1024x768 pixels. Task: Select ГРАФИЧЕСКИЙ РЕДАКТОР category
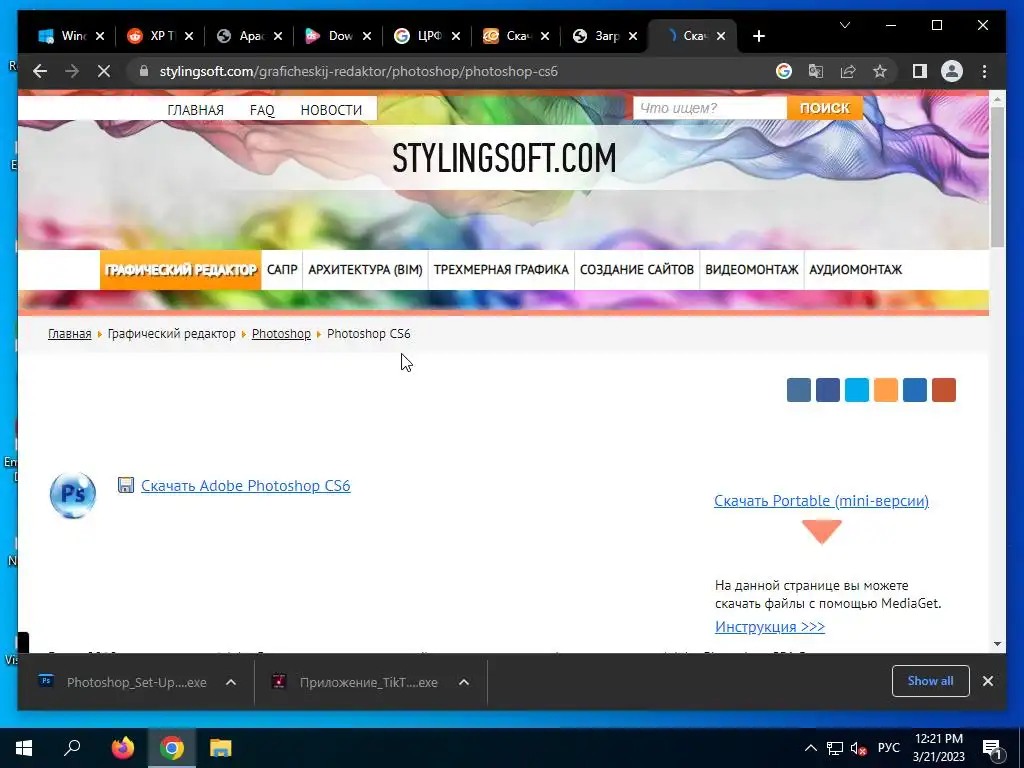[x=180, y=269]
